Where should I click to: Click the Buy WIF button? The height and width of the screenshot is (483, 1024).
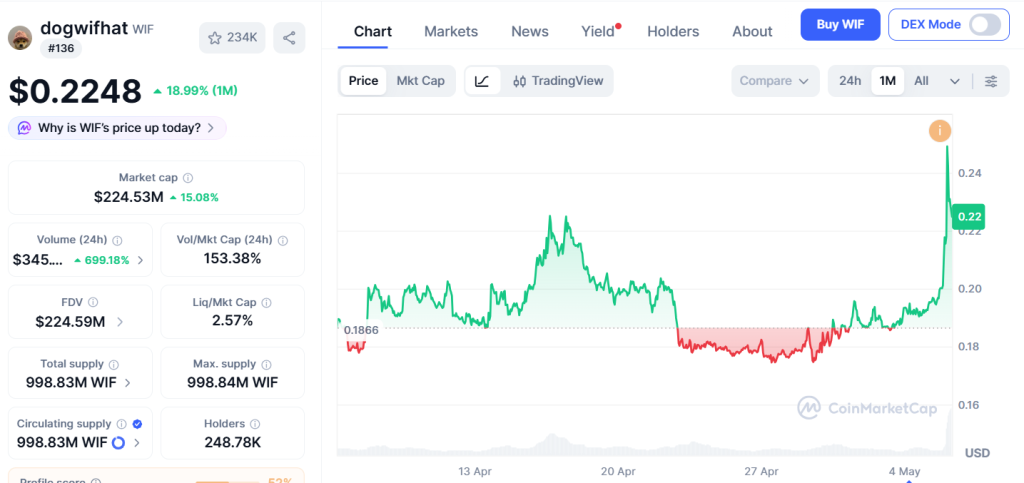click(840, 25)
